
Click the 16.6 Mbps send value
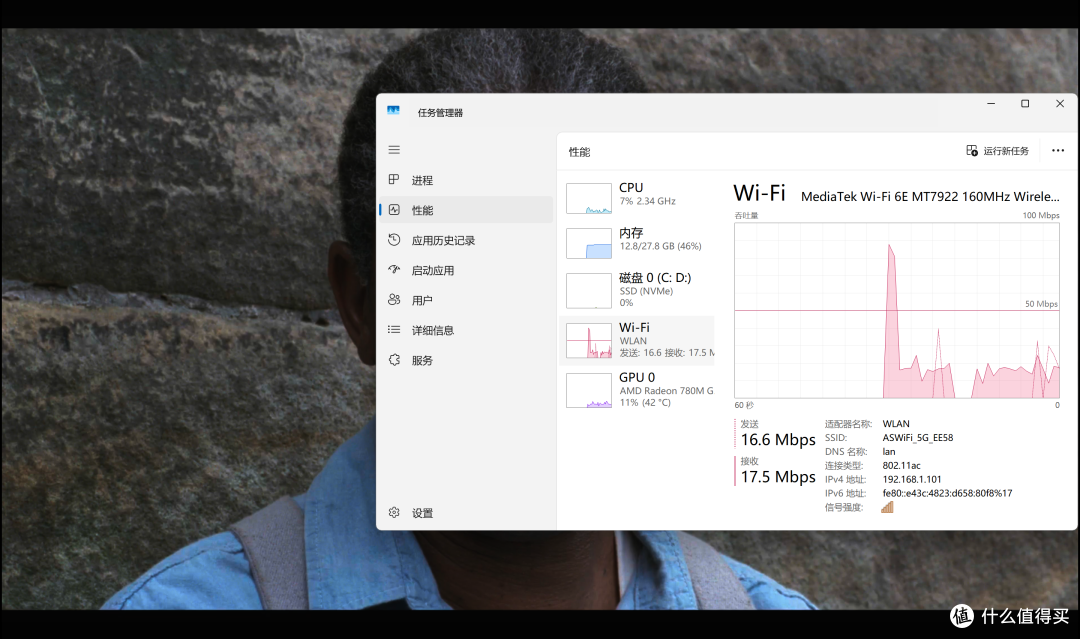tap(778, 440)
